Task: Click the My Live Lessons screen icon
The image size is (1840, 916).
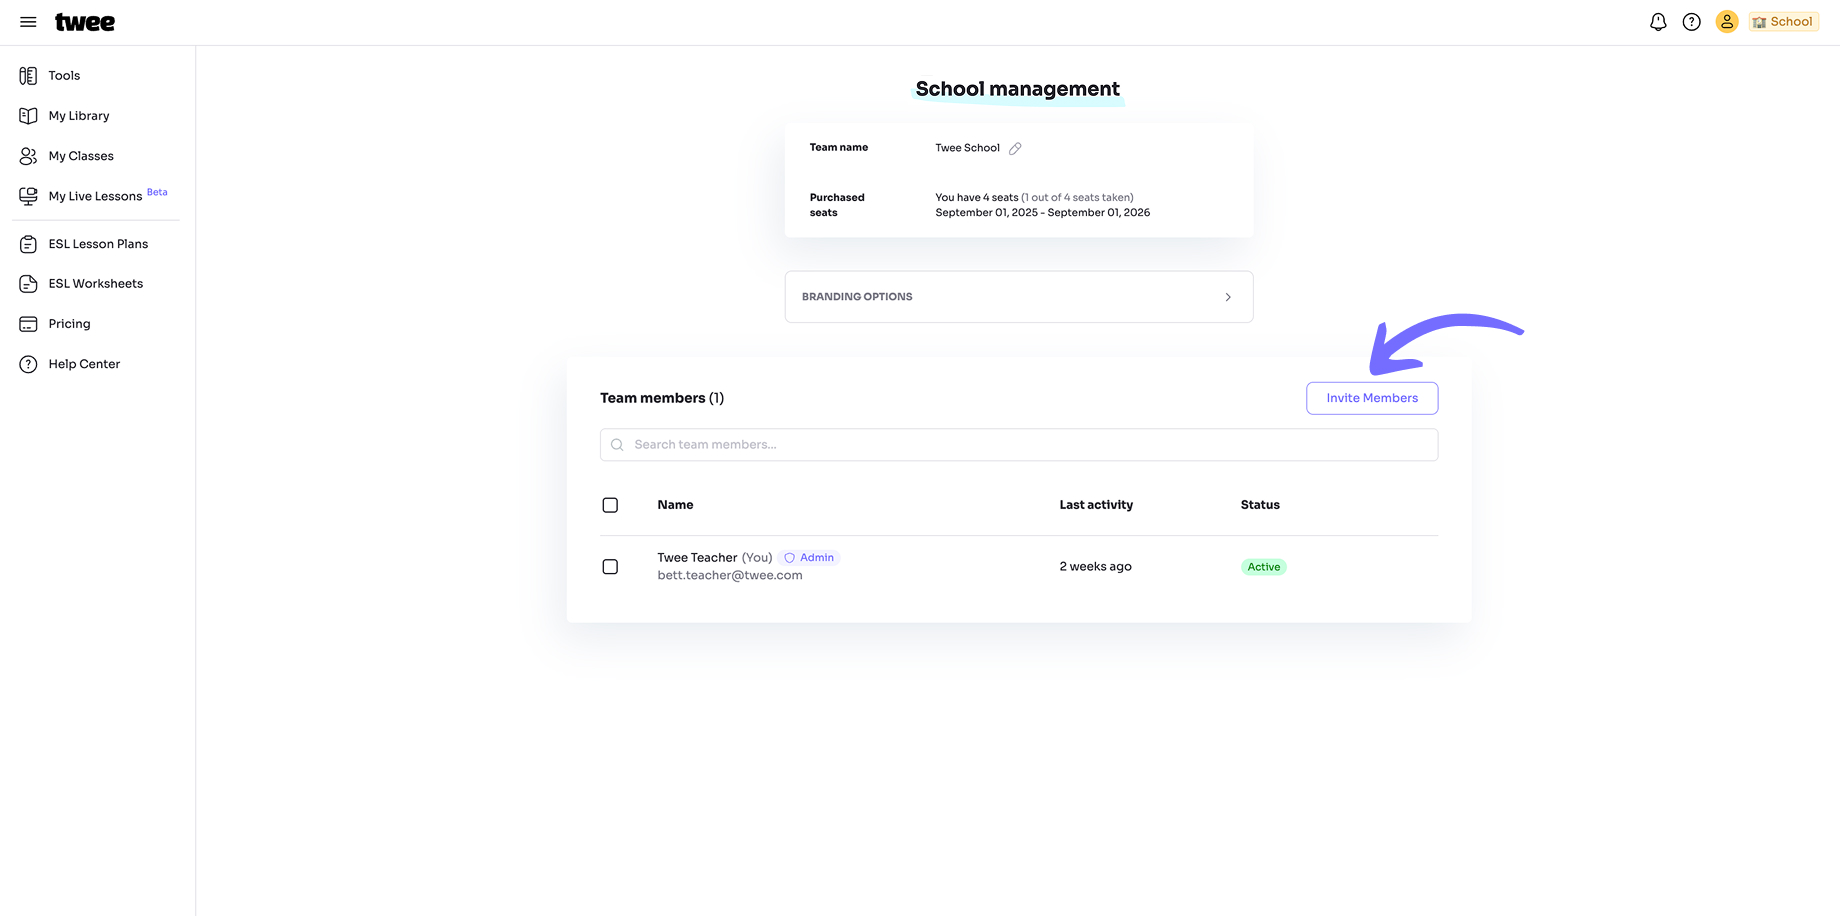Action: point(28,196)
